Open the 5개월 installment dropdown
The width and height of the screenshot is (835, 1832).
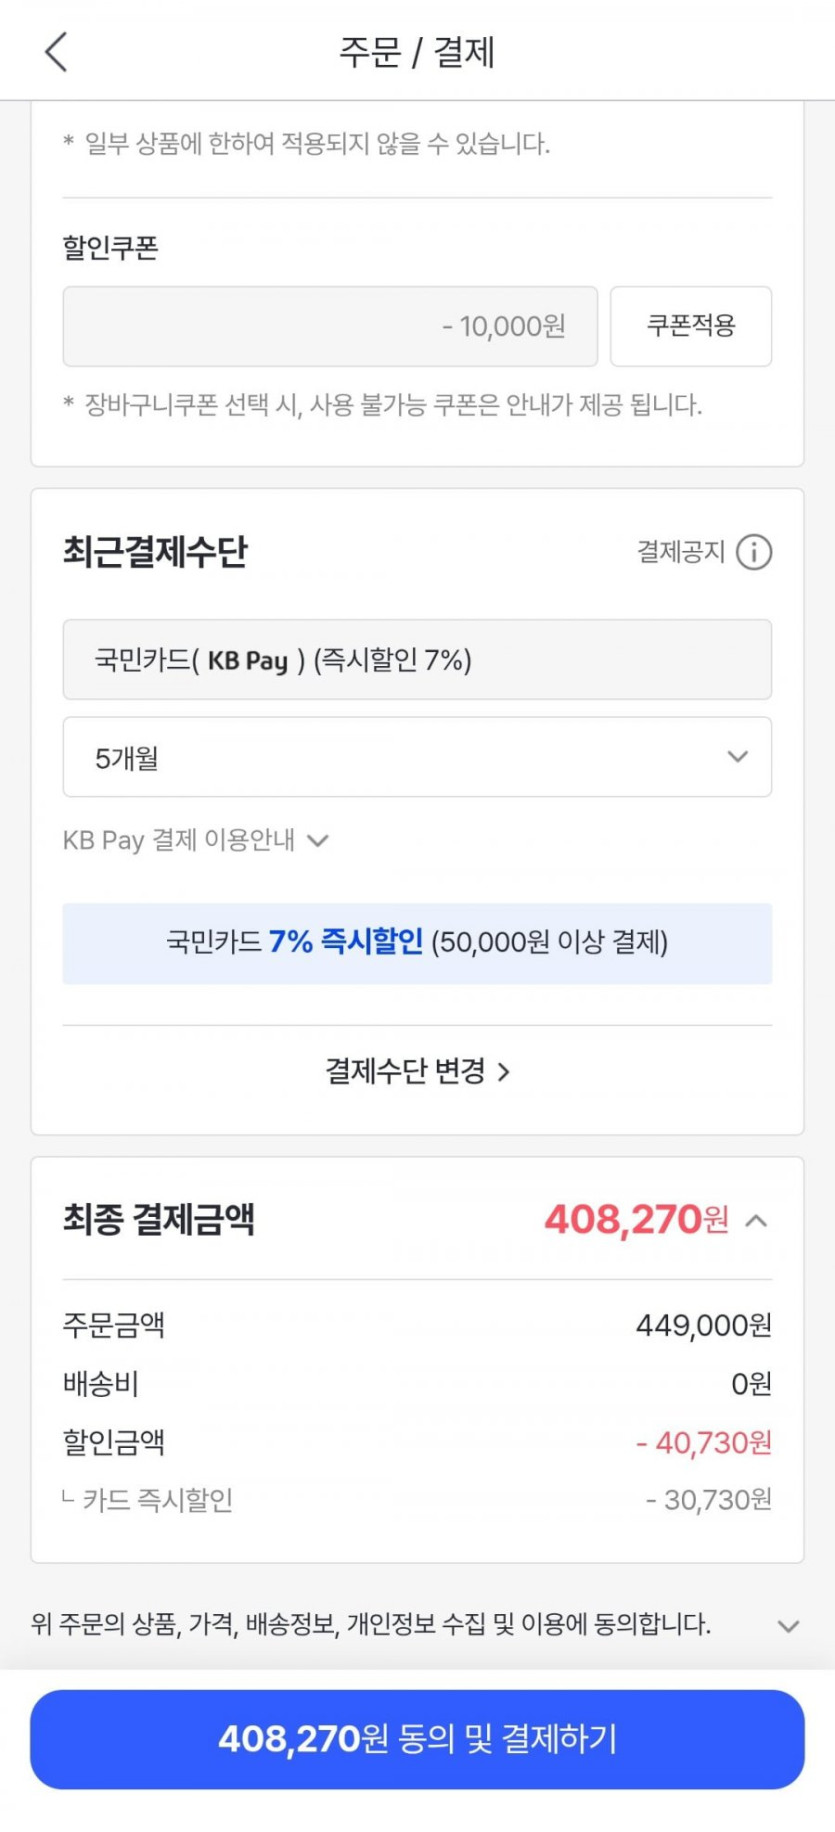pyautogui.click(x=417, y=757)
